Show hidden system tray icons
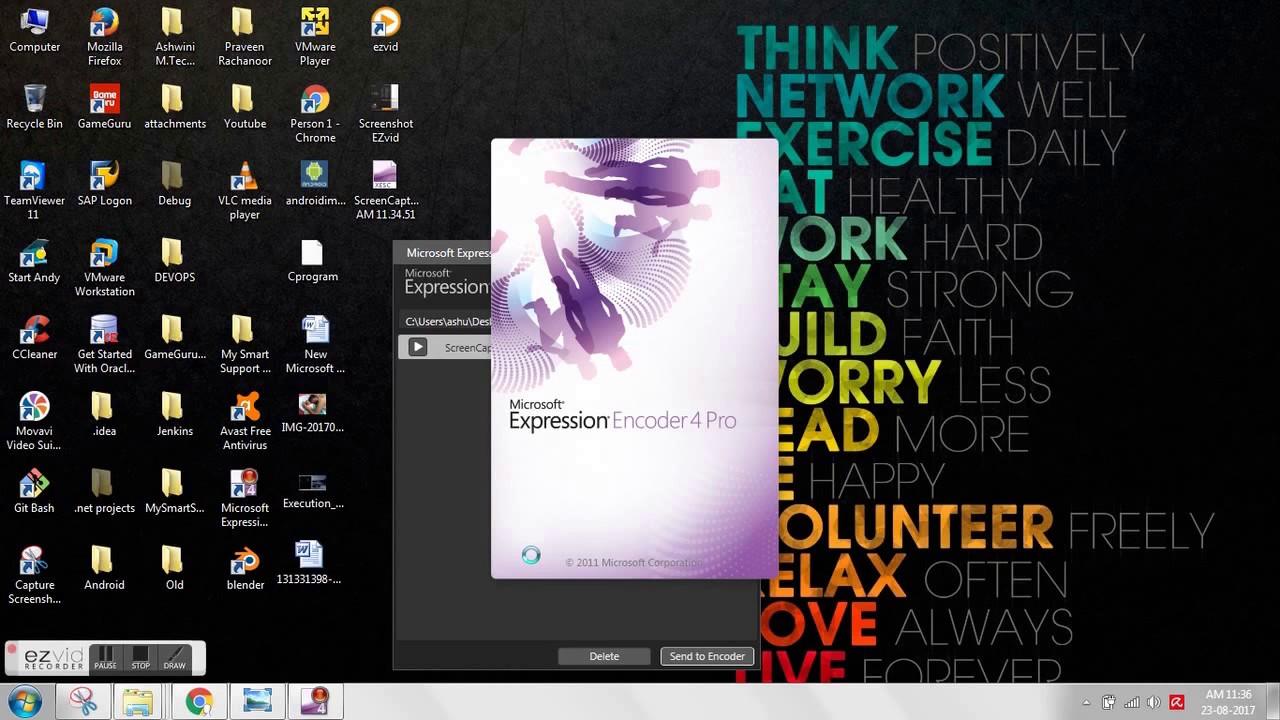Viewport: 1280px width, 720px height. [1086, 703]
